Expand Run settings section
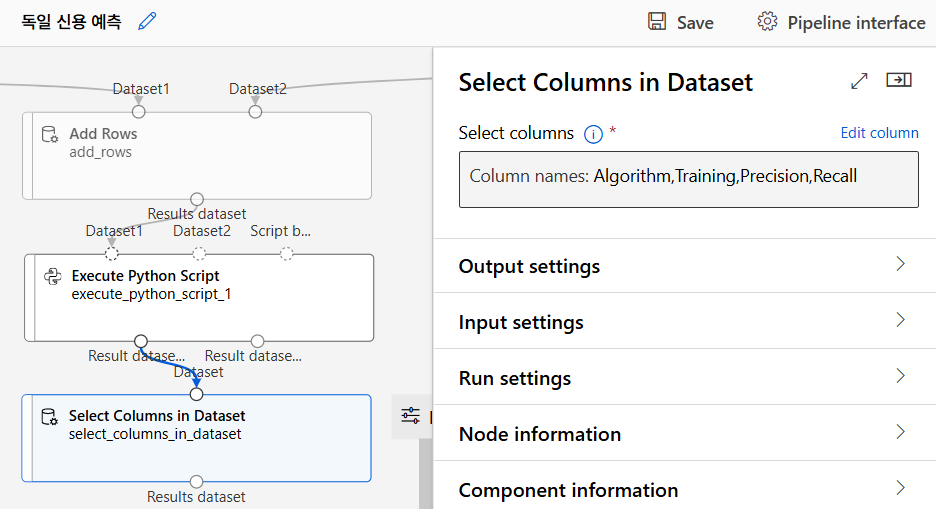Image resolution: width=936 pixels, height=509 pixels. tap(900, 377)
